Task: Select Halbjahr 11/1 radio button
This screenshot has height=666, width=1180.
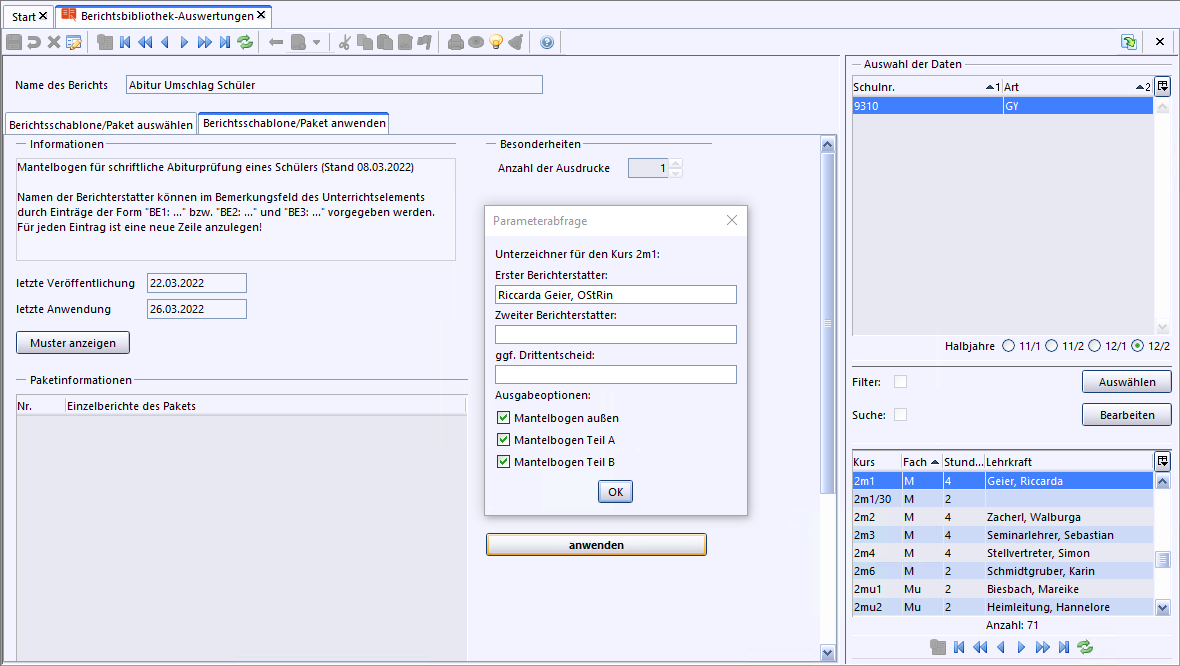Action: pyautogui.click(x=1008, y=345)
